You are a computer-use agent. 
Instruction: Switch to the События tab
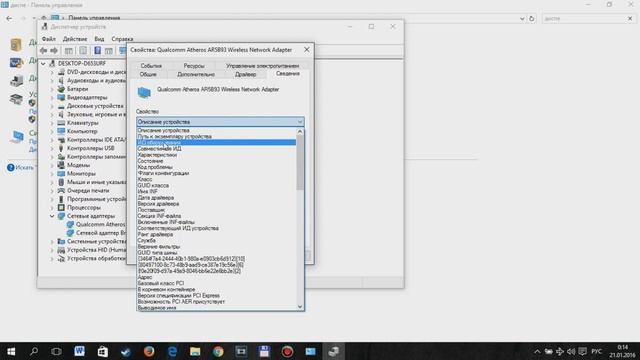(x=151, y=66)
